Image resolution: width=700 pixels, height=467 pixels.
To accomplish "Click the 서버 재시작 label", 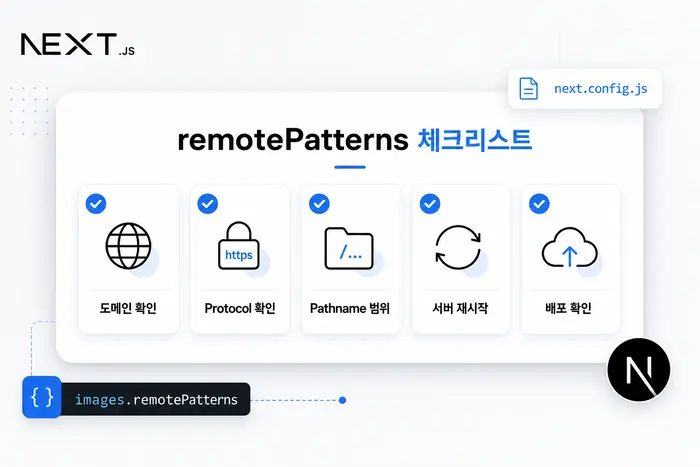I will pos(460,308).
